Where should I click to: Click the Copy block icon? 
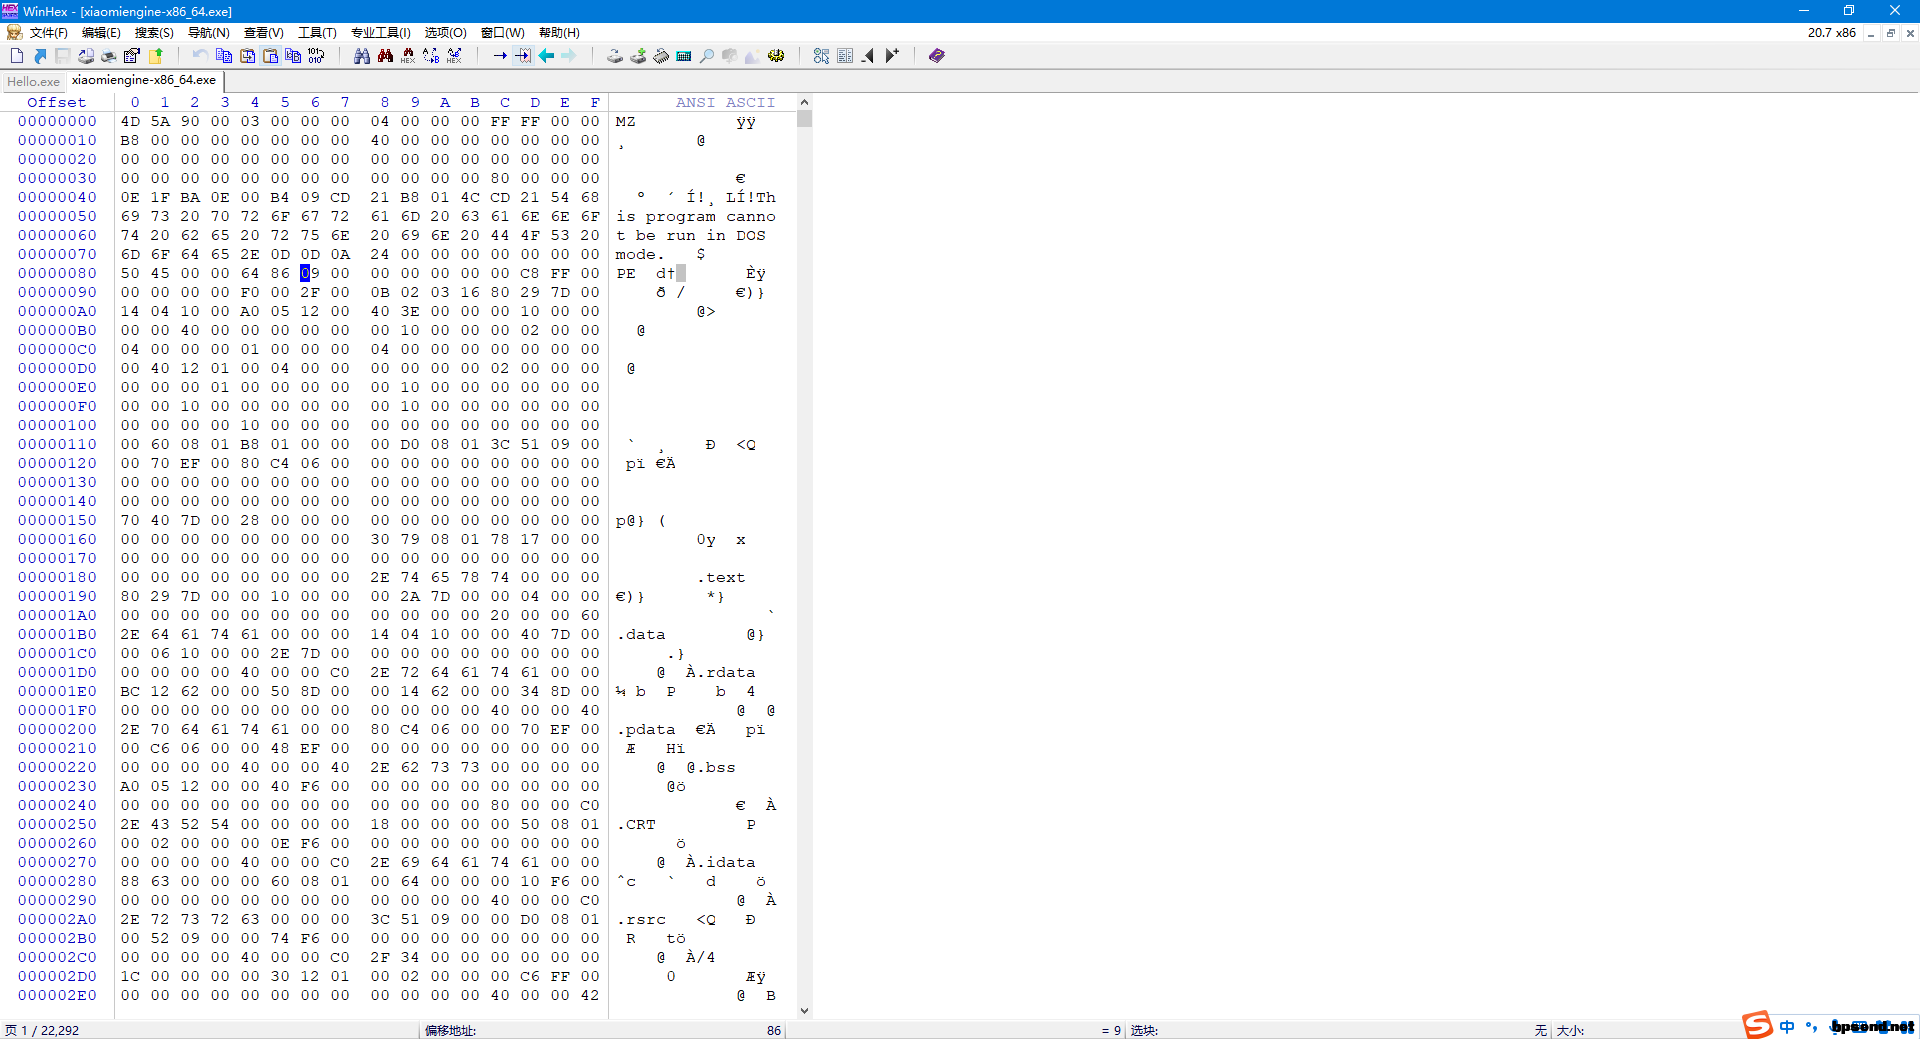tap(224, 56)
